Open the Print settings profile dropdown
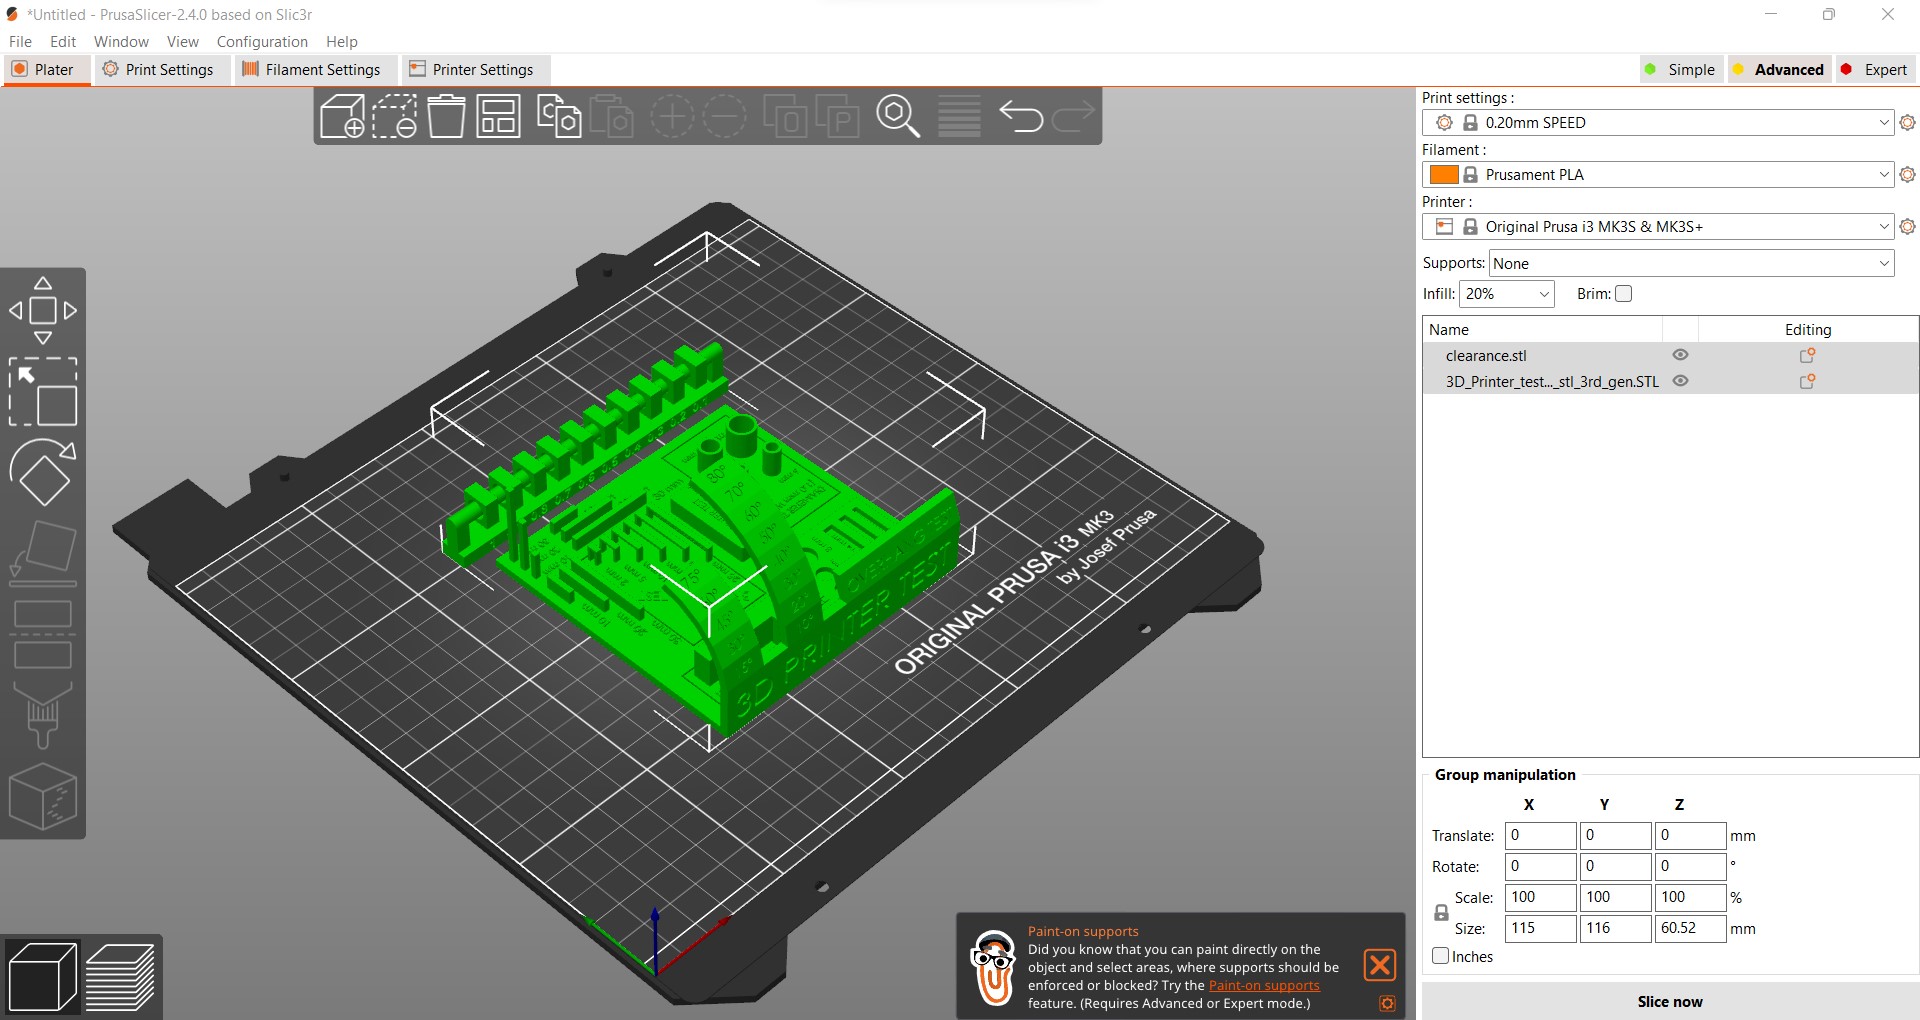Screen dimensions: 1920x1020 pos(1657,122)
